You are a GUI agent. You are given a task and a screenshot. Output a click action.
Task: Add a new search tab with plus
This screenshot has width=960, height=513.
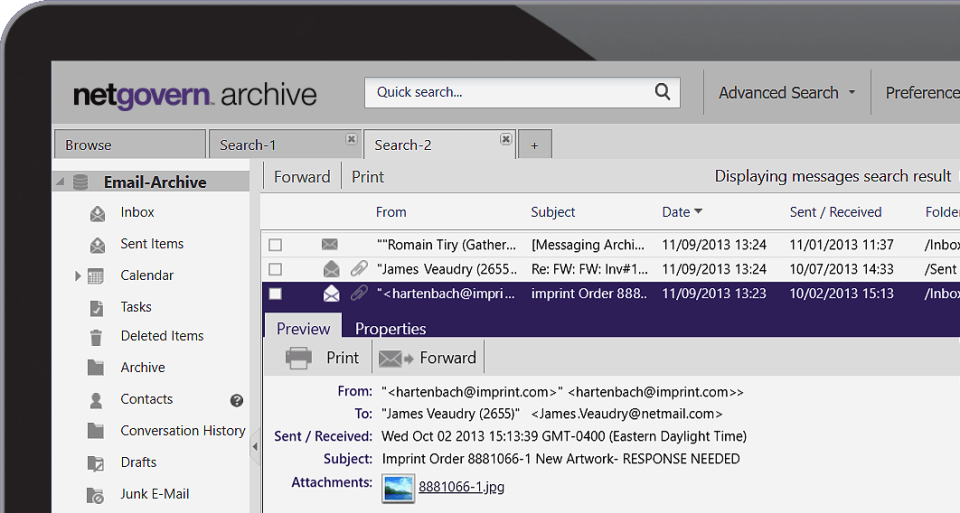click(x=534, y=145)
